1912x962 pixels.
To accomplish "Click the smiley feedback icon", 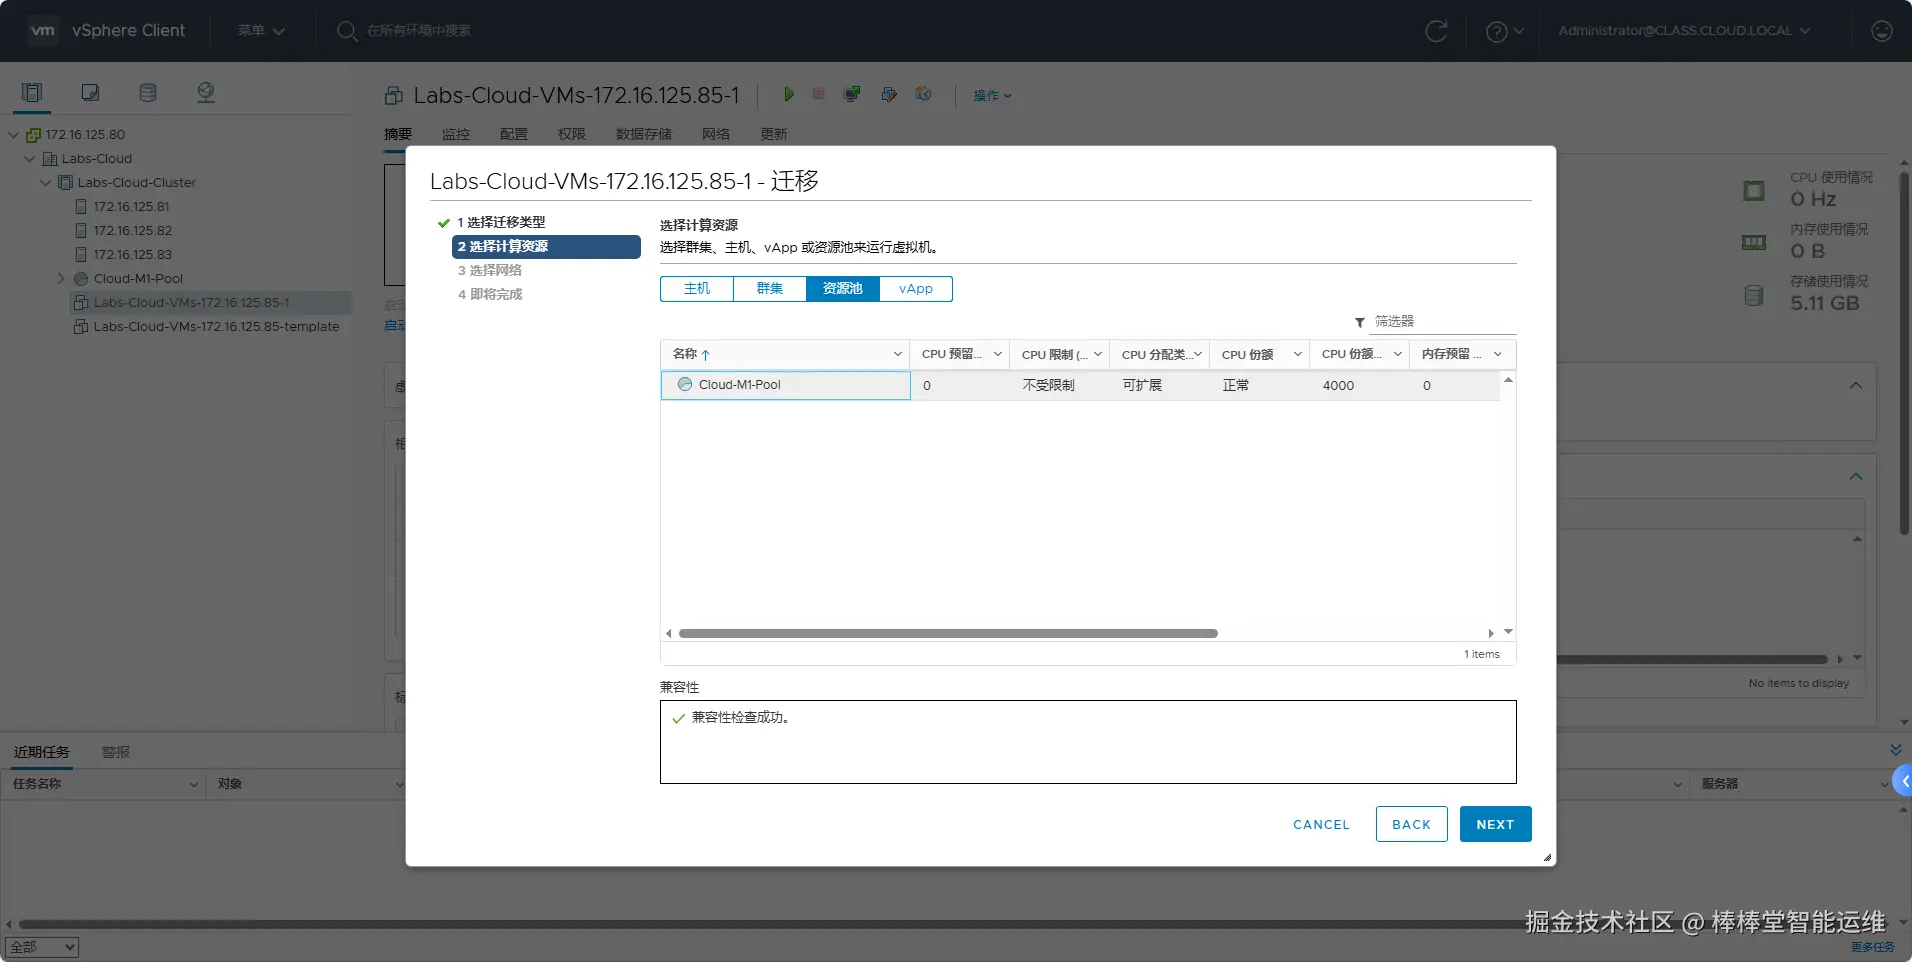I will 1881,31.
